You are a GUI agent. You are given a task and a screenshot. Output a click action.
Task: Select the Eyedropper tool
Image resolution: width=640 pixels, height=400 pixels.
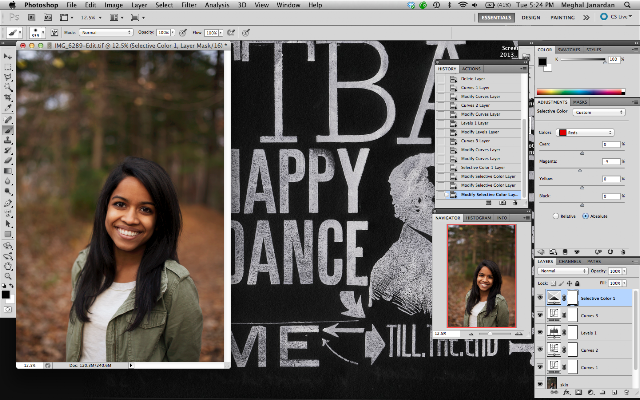tap(8, 108)
